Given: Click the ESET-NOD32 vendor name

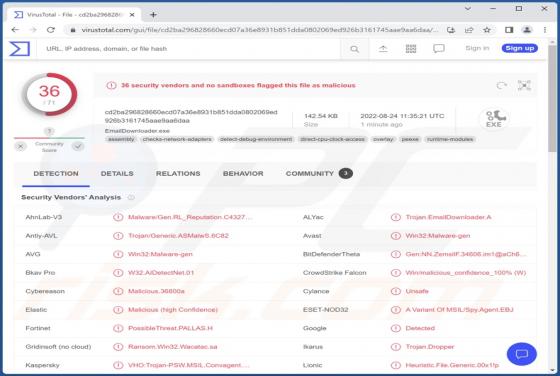Looking at the screenshot, I should coord(325,310).
